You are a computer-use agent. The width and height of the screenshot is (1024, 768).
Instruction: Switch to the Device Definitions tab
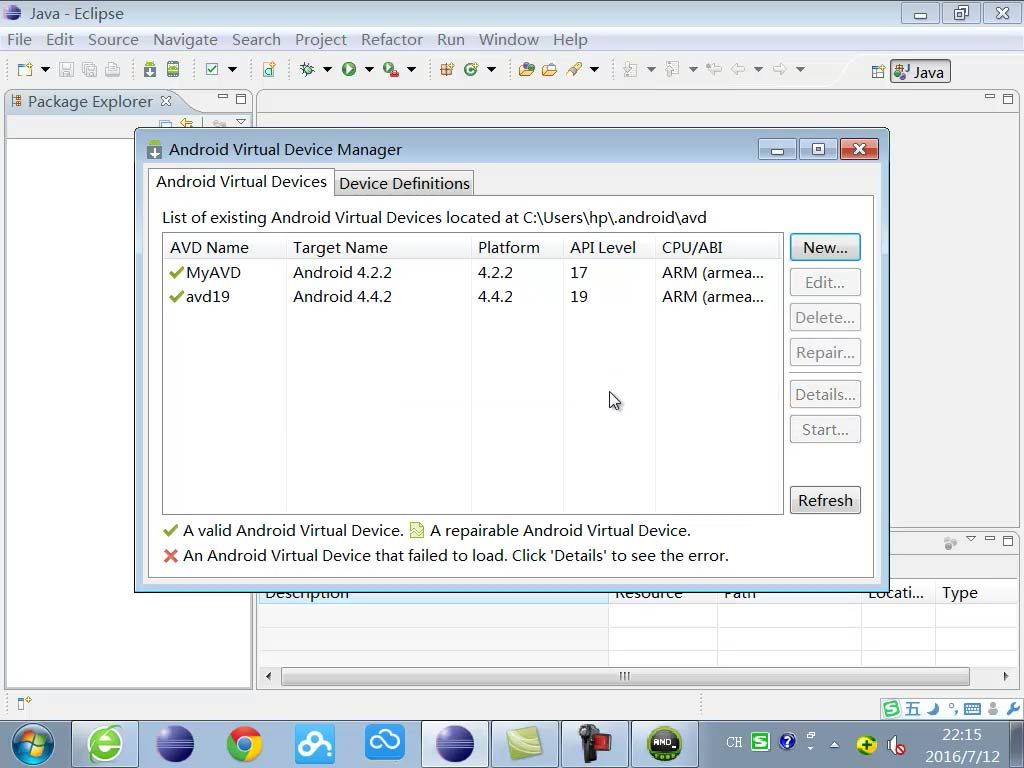404,184
